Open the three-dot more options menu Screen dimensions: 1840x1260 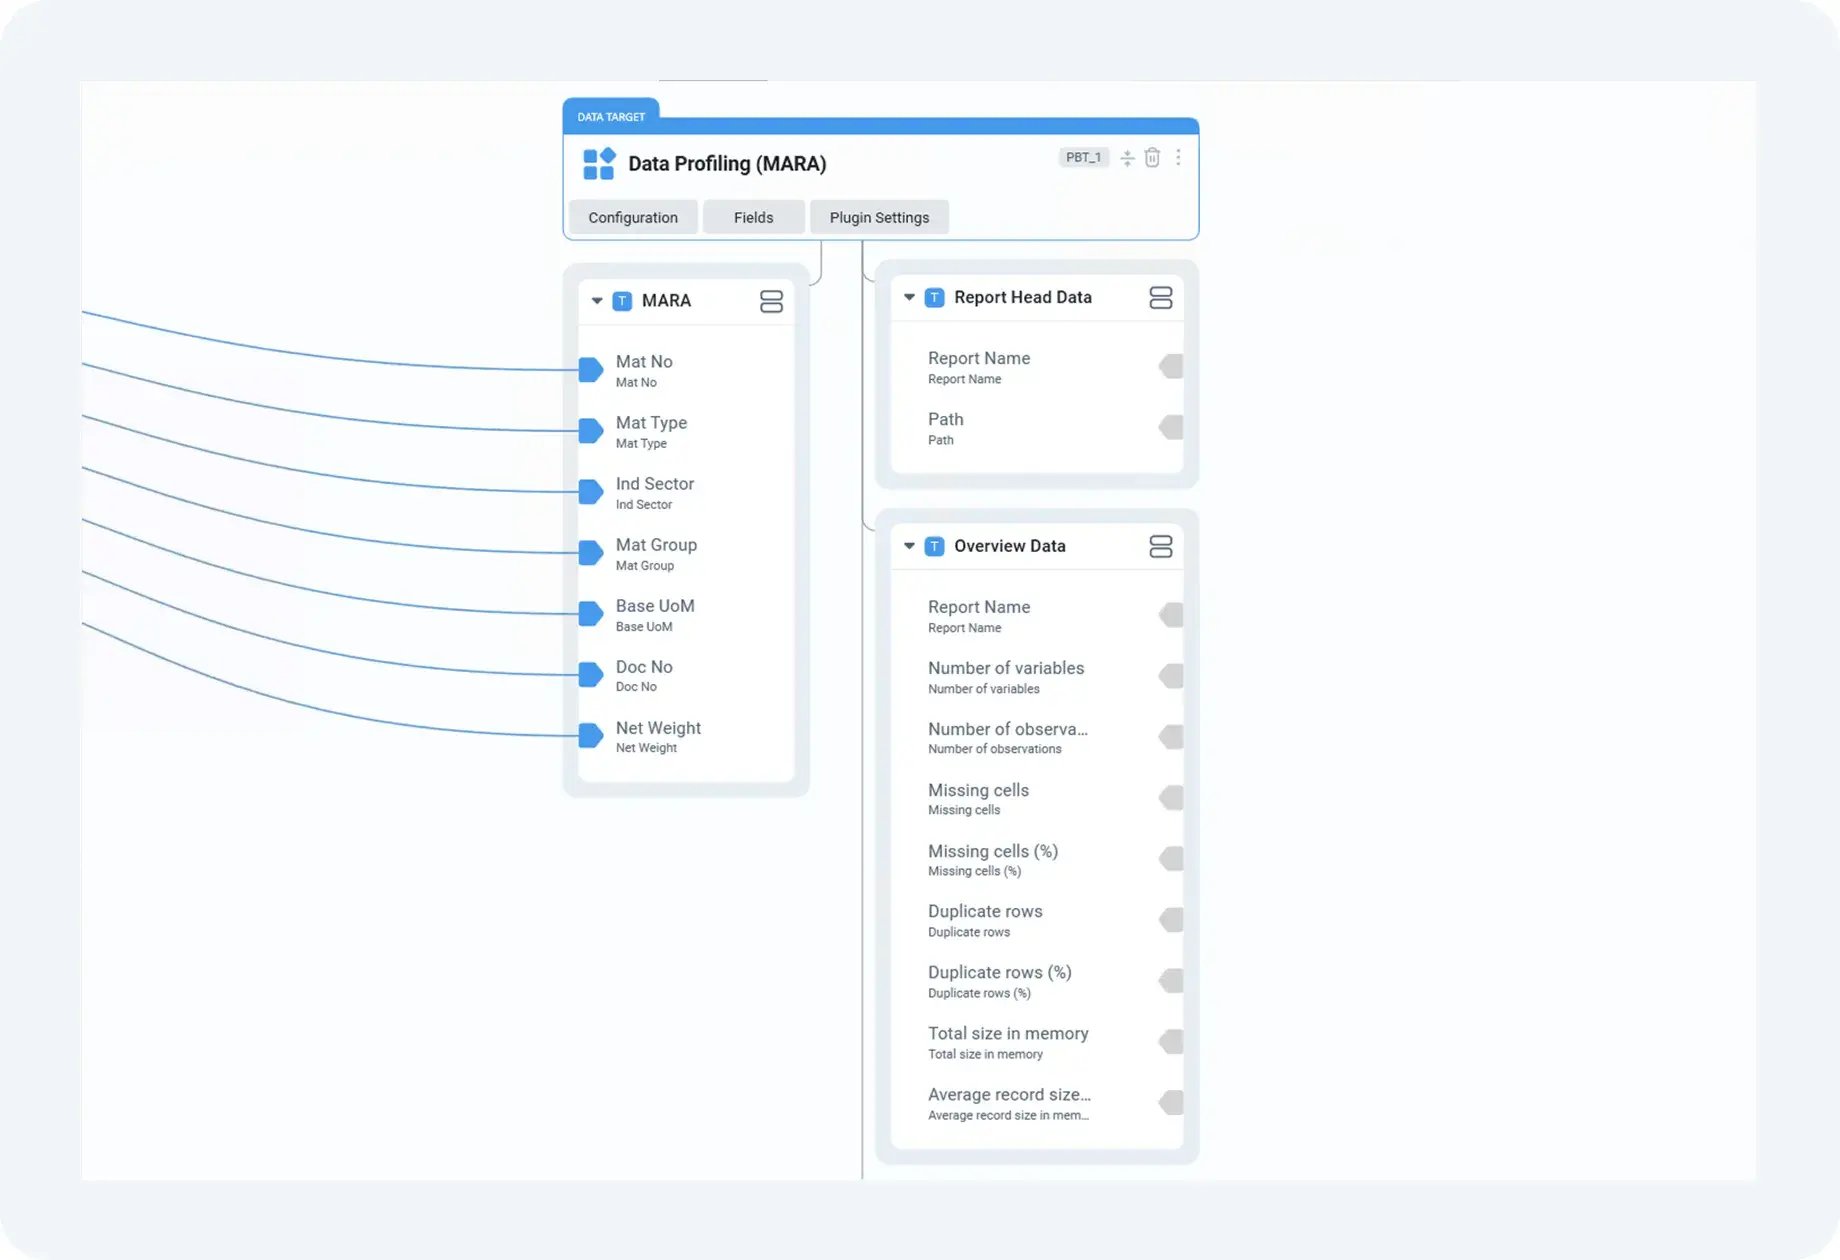pyautogui.click(x=1178, y=158)
